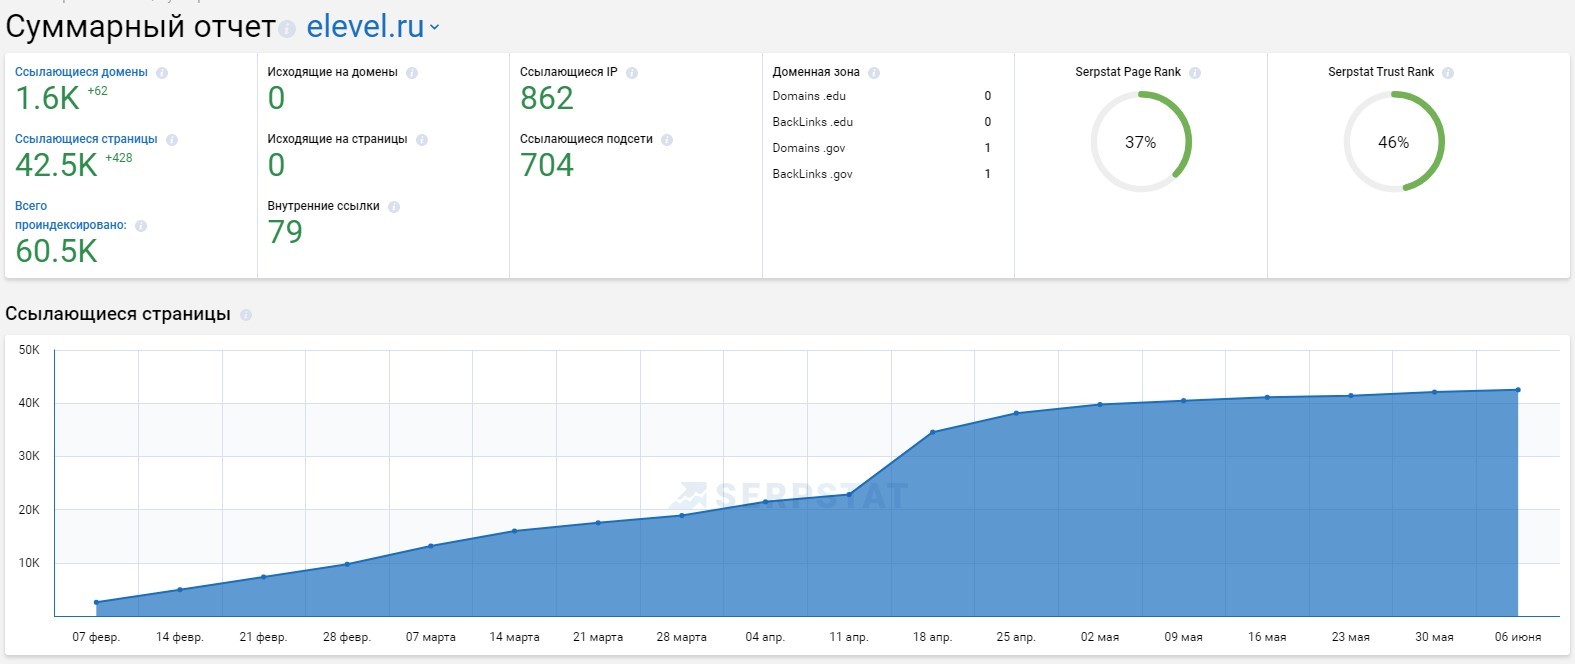
Task: Click info icon beside Ссылающиеся подсети
Action: coord(667,140)
